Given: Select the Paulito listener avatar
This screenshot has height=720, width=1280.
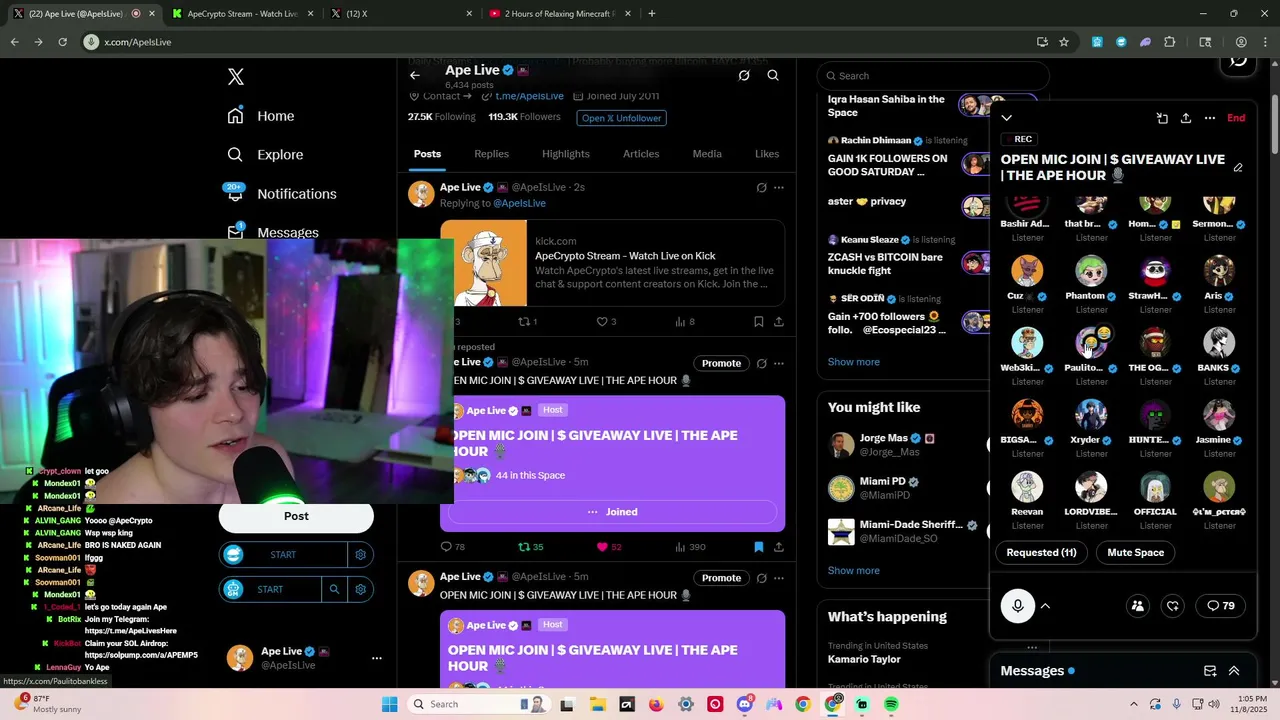Looking at the screenshot, I should click(1090, 343).
